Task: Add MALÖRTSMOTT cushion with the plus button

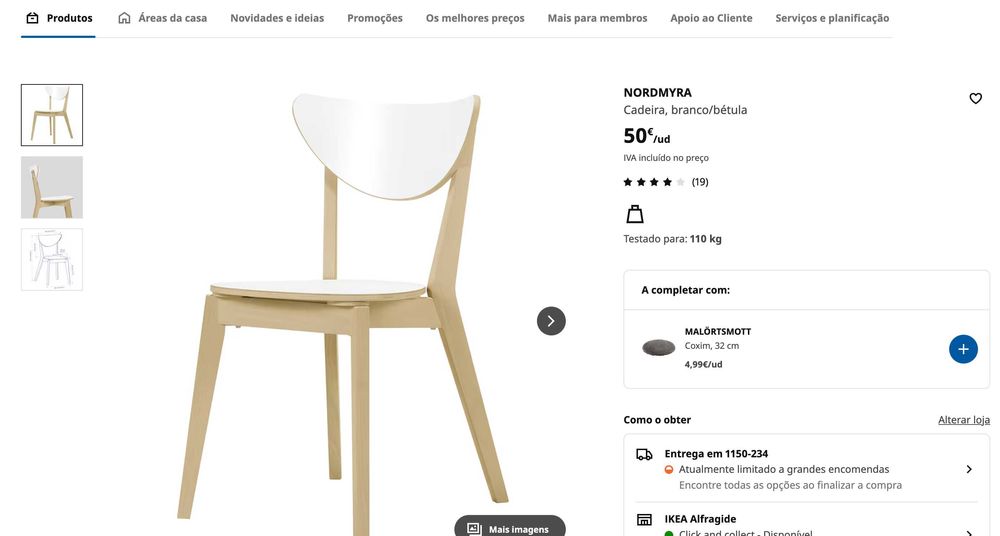Action: tap(963, 349)
